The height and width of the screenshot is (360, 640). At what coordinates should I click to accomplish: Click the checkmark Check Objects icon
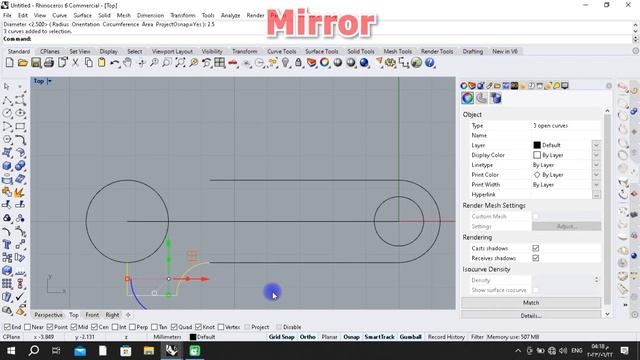[x=20, y=297]
